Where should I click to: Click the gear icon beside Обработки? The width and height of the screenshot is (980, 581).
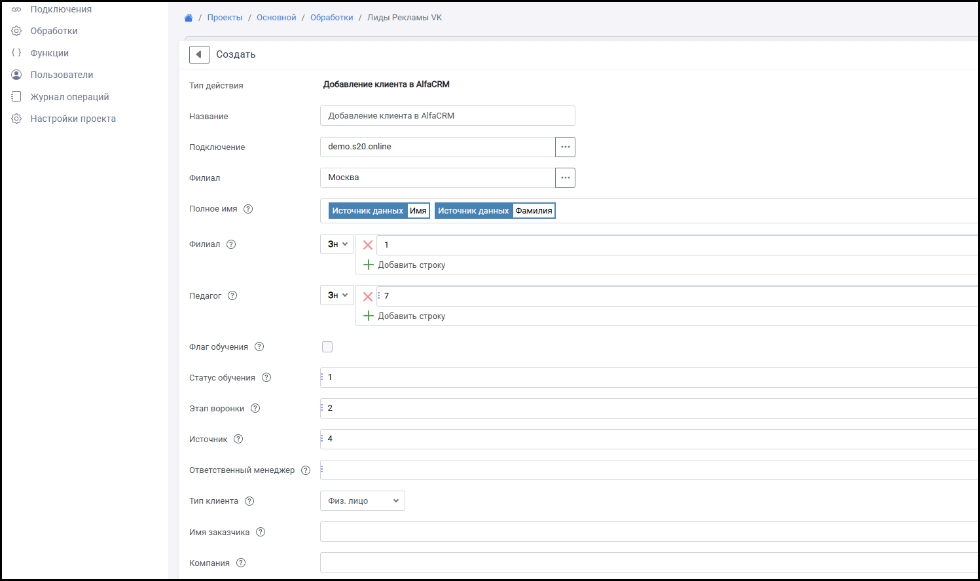17,31
